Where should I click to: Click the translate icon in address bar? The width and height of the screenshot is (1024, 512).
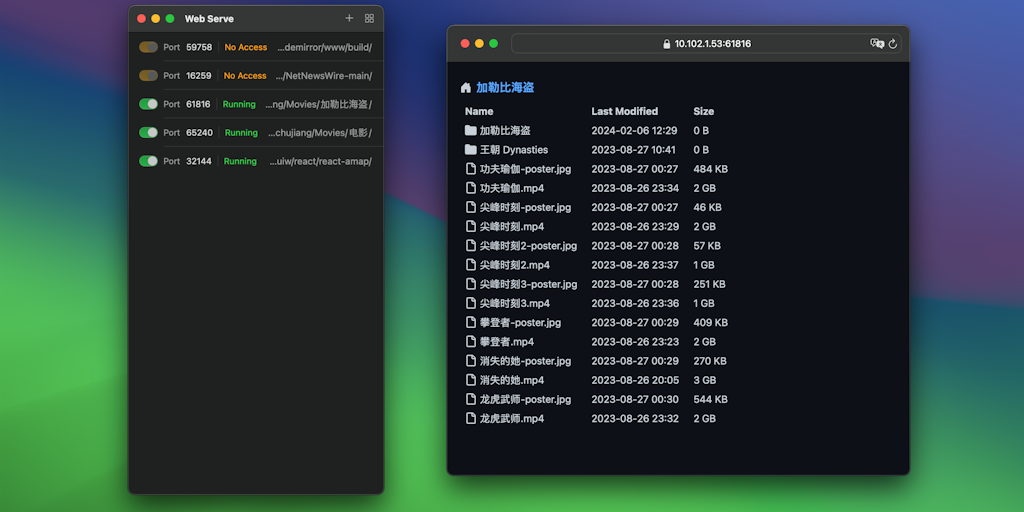pos(877,44)
